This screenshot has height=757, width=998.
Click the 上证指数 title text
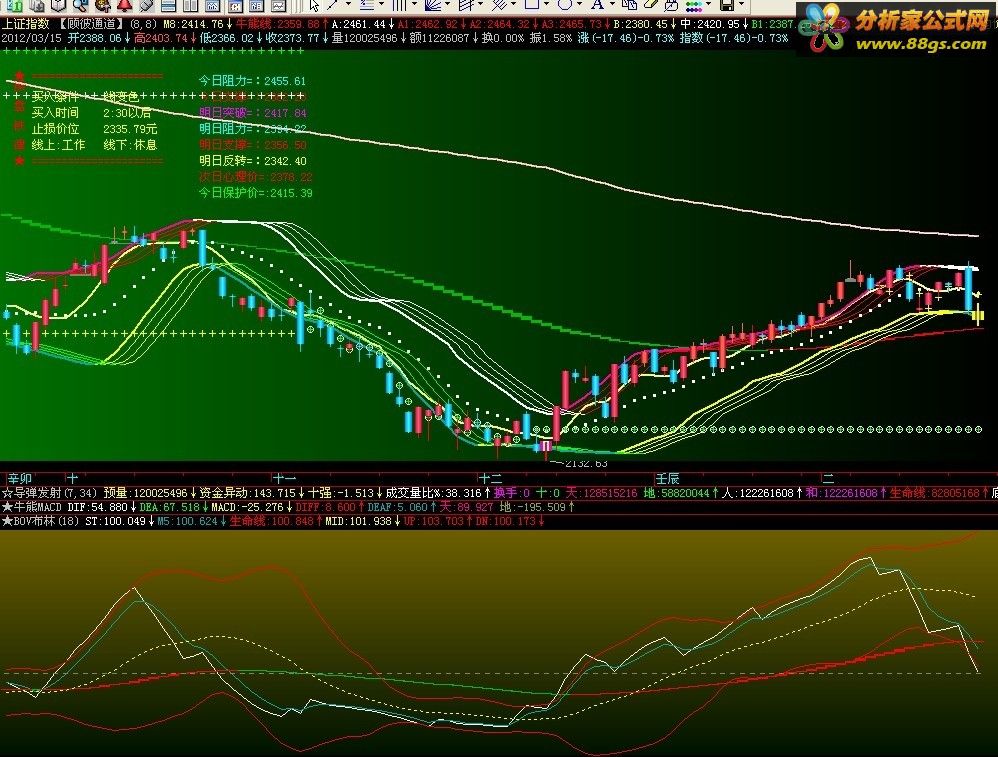pyautogui.click(x=25, y=24)
